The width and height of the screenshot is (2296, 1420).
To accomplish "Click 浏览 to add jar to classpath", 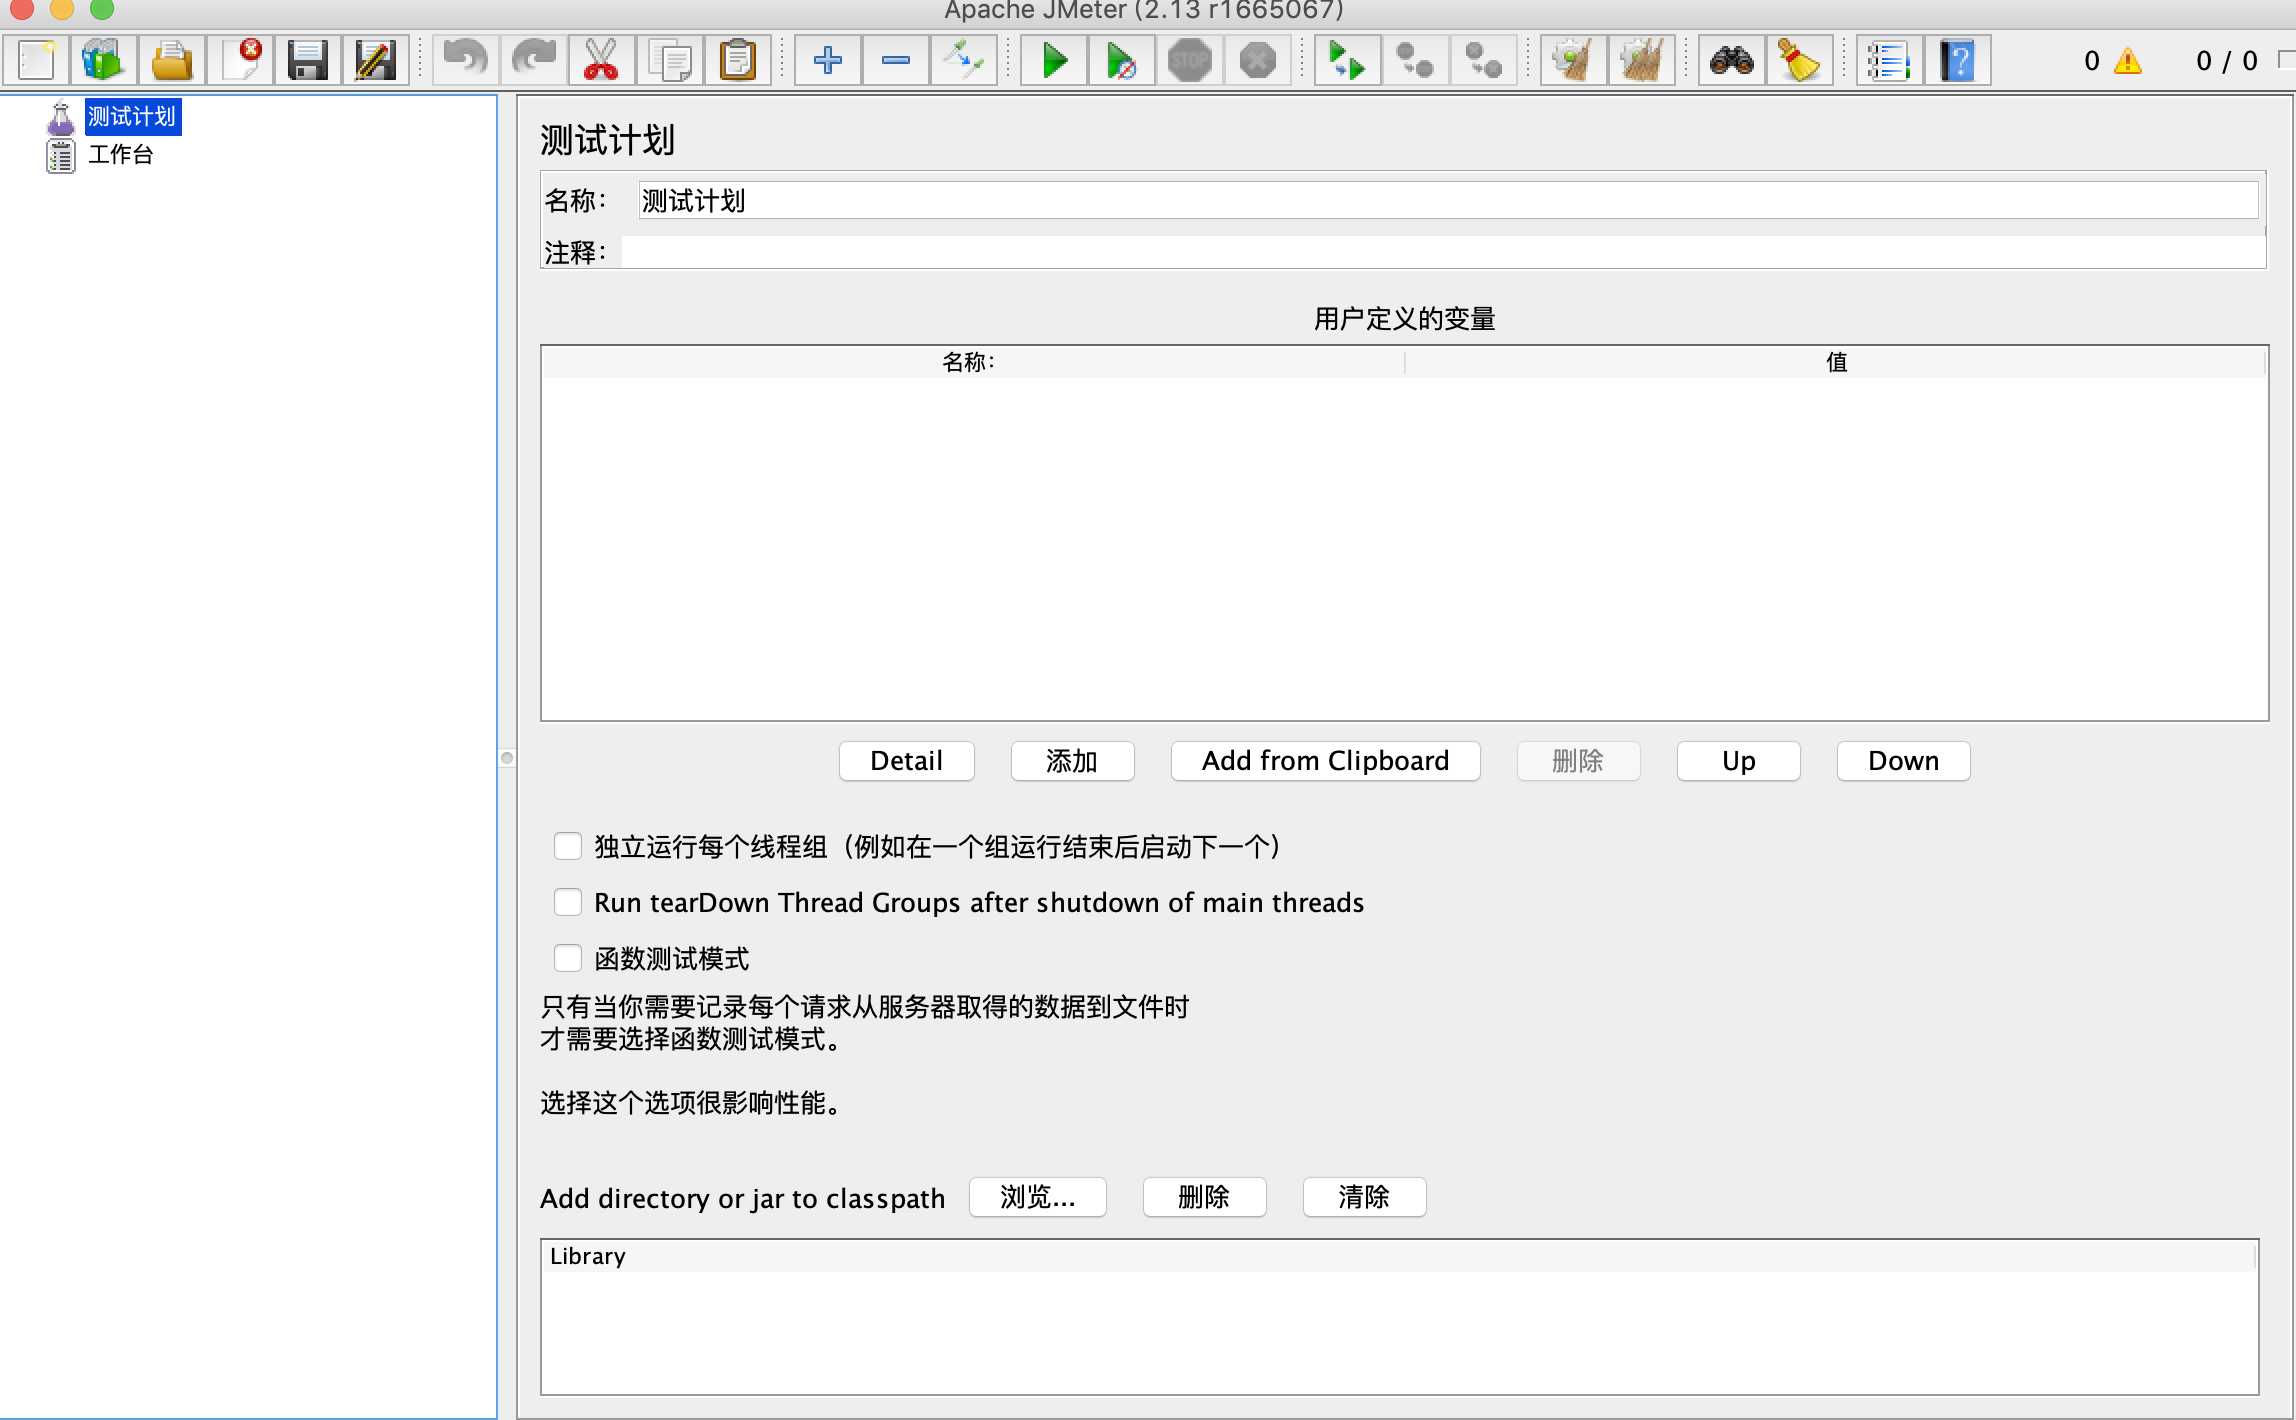I will (1038, 1195).
